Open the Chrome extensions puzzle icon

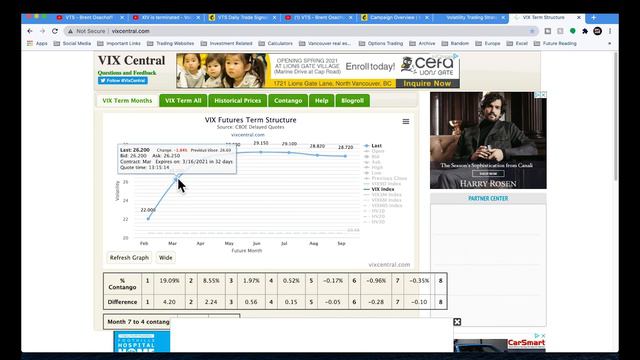click(585, 31)
